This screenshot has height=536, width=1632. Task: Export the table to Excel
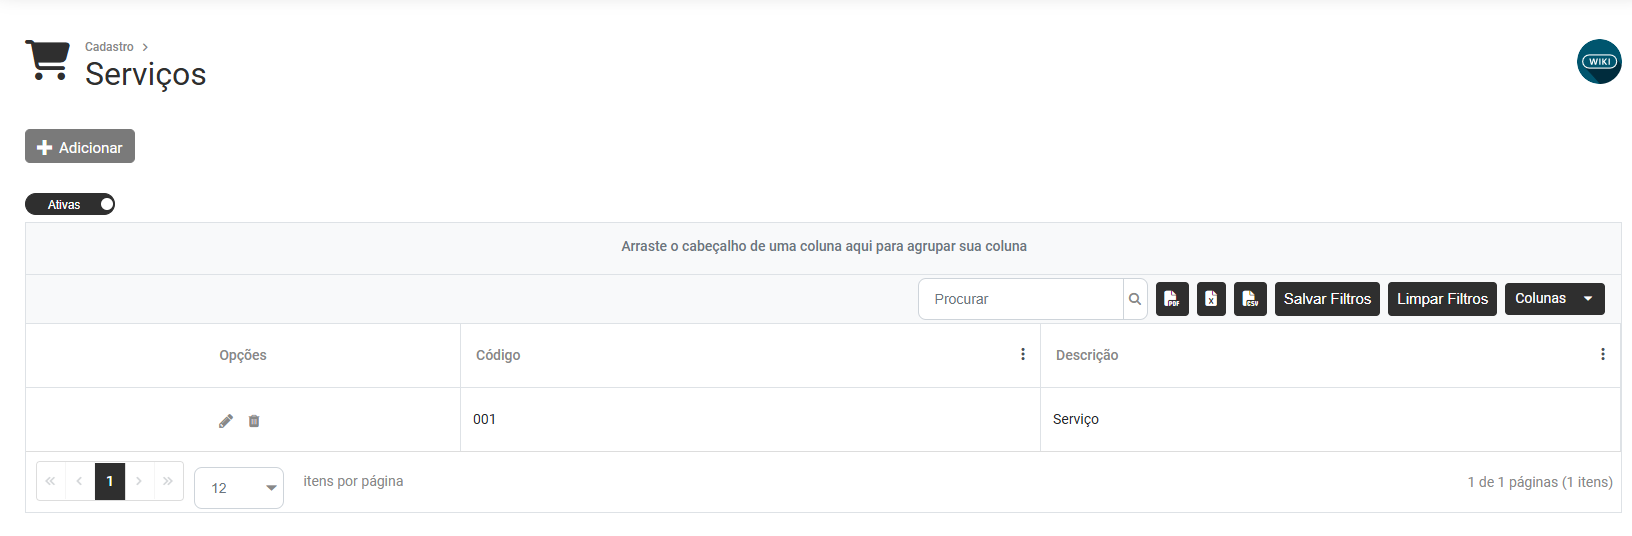[1211, 299]
